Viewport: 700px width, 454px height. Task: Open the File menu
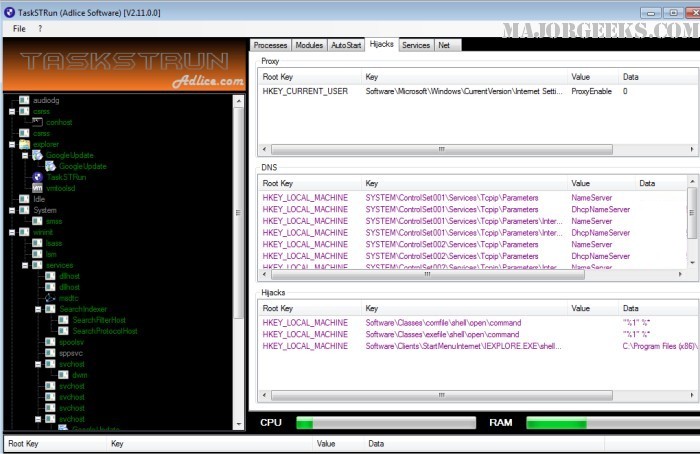[19, 29]
